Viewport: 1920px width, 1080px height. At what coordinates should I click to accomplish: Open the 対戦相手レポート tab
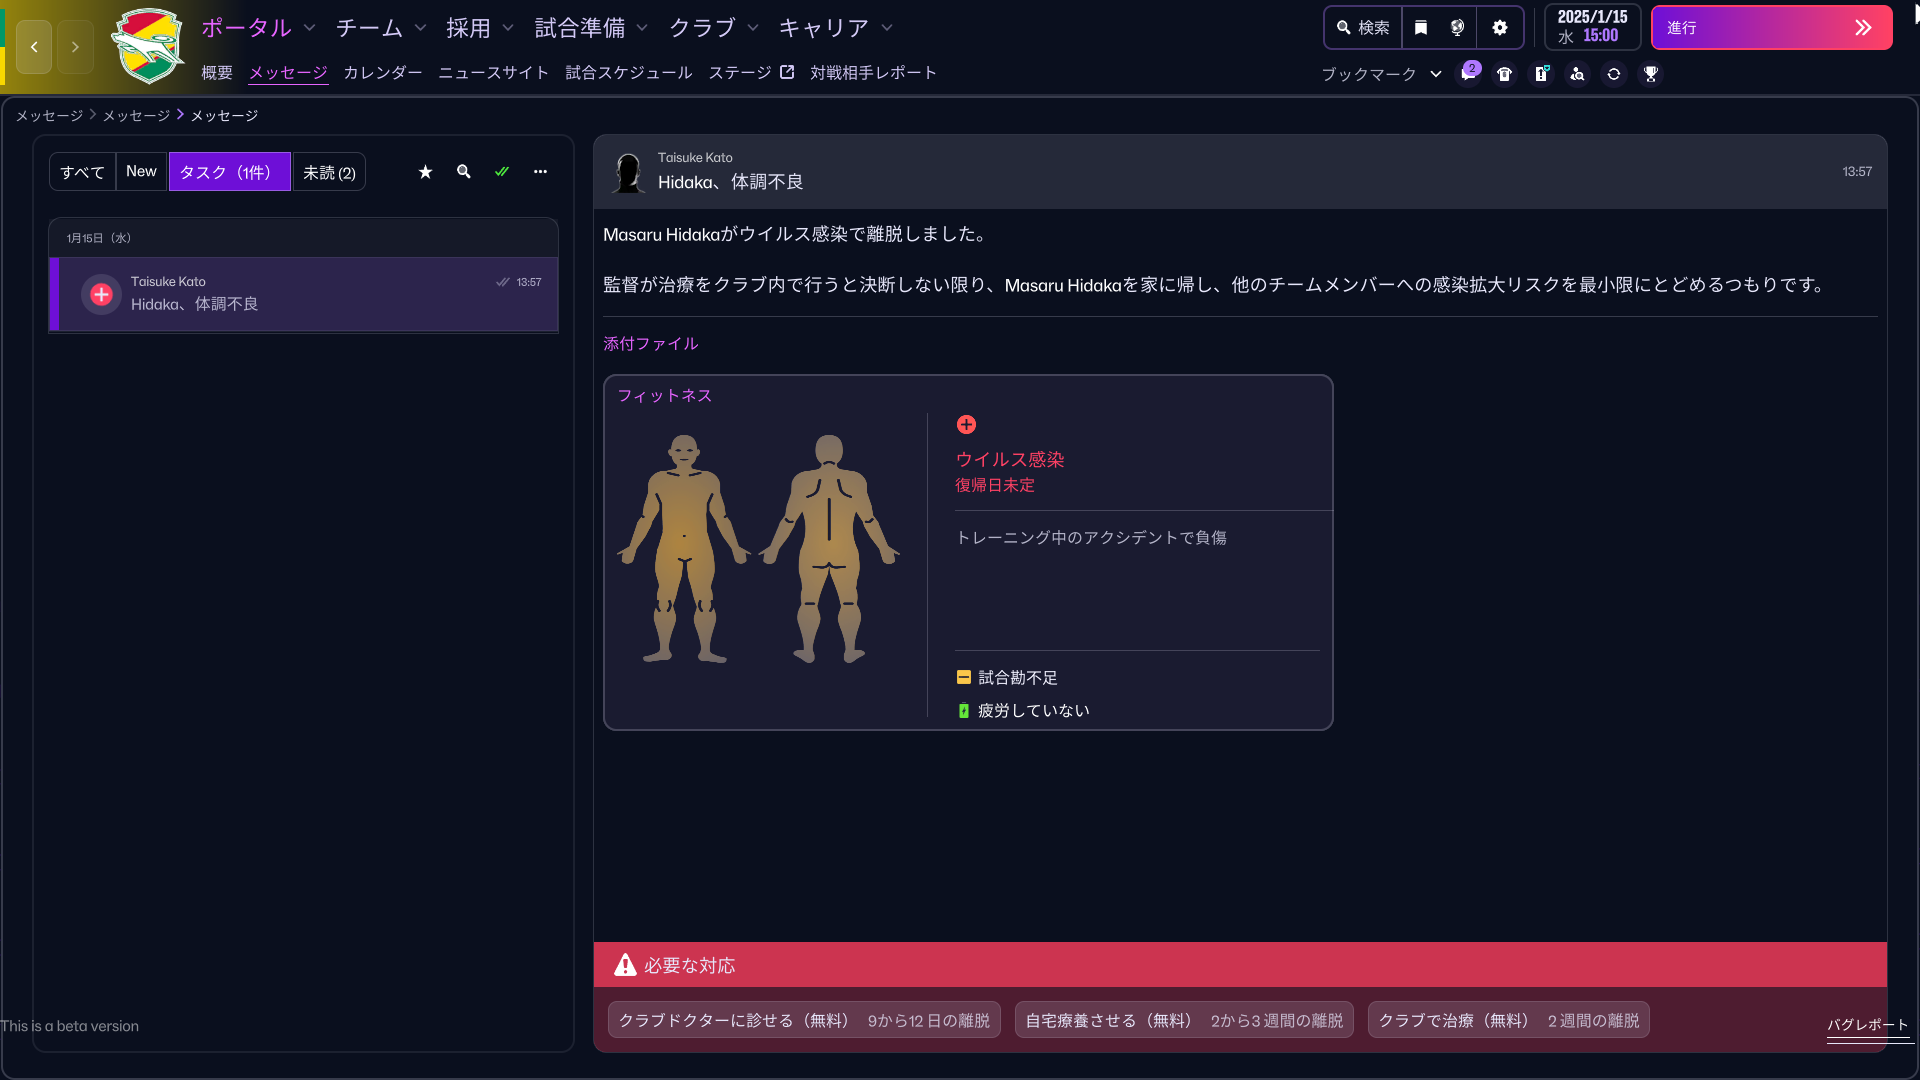click(x=874, y=73)
